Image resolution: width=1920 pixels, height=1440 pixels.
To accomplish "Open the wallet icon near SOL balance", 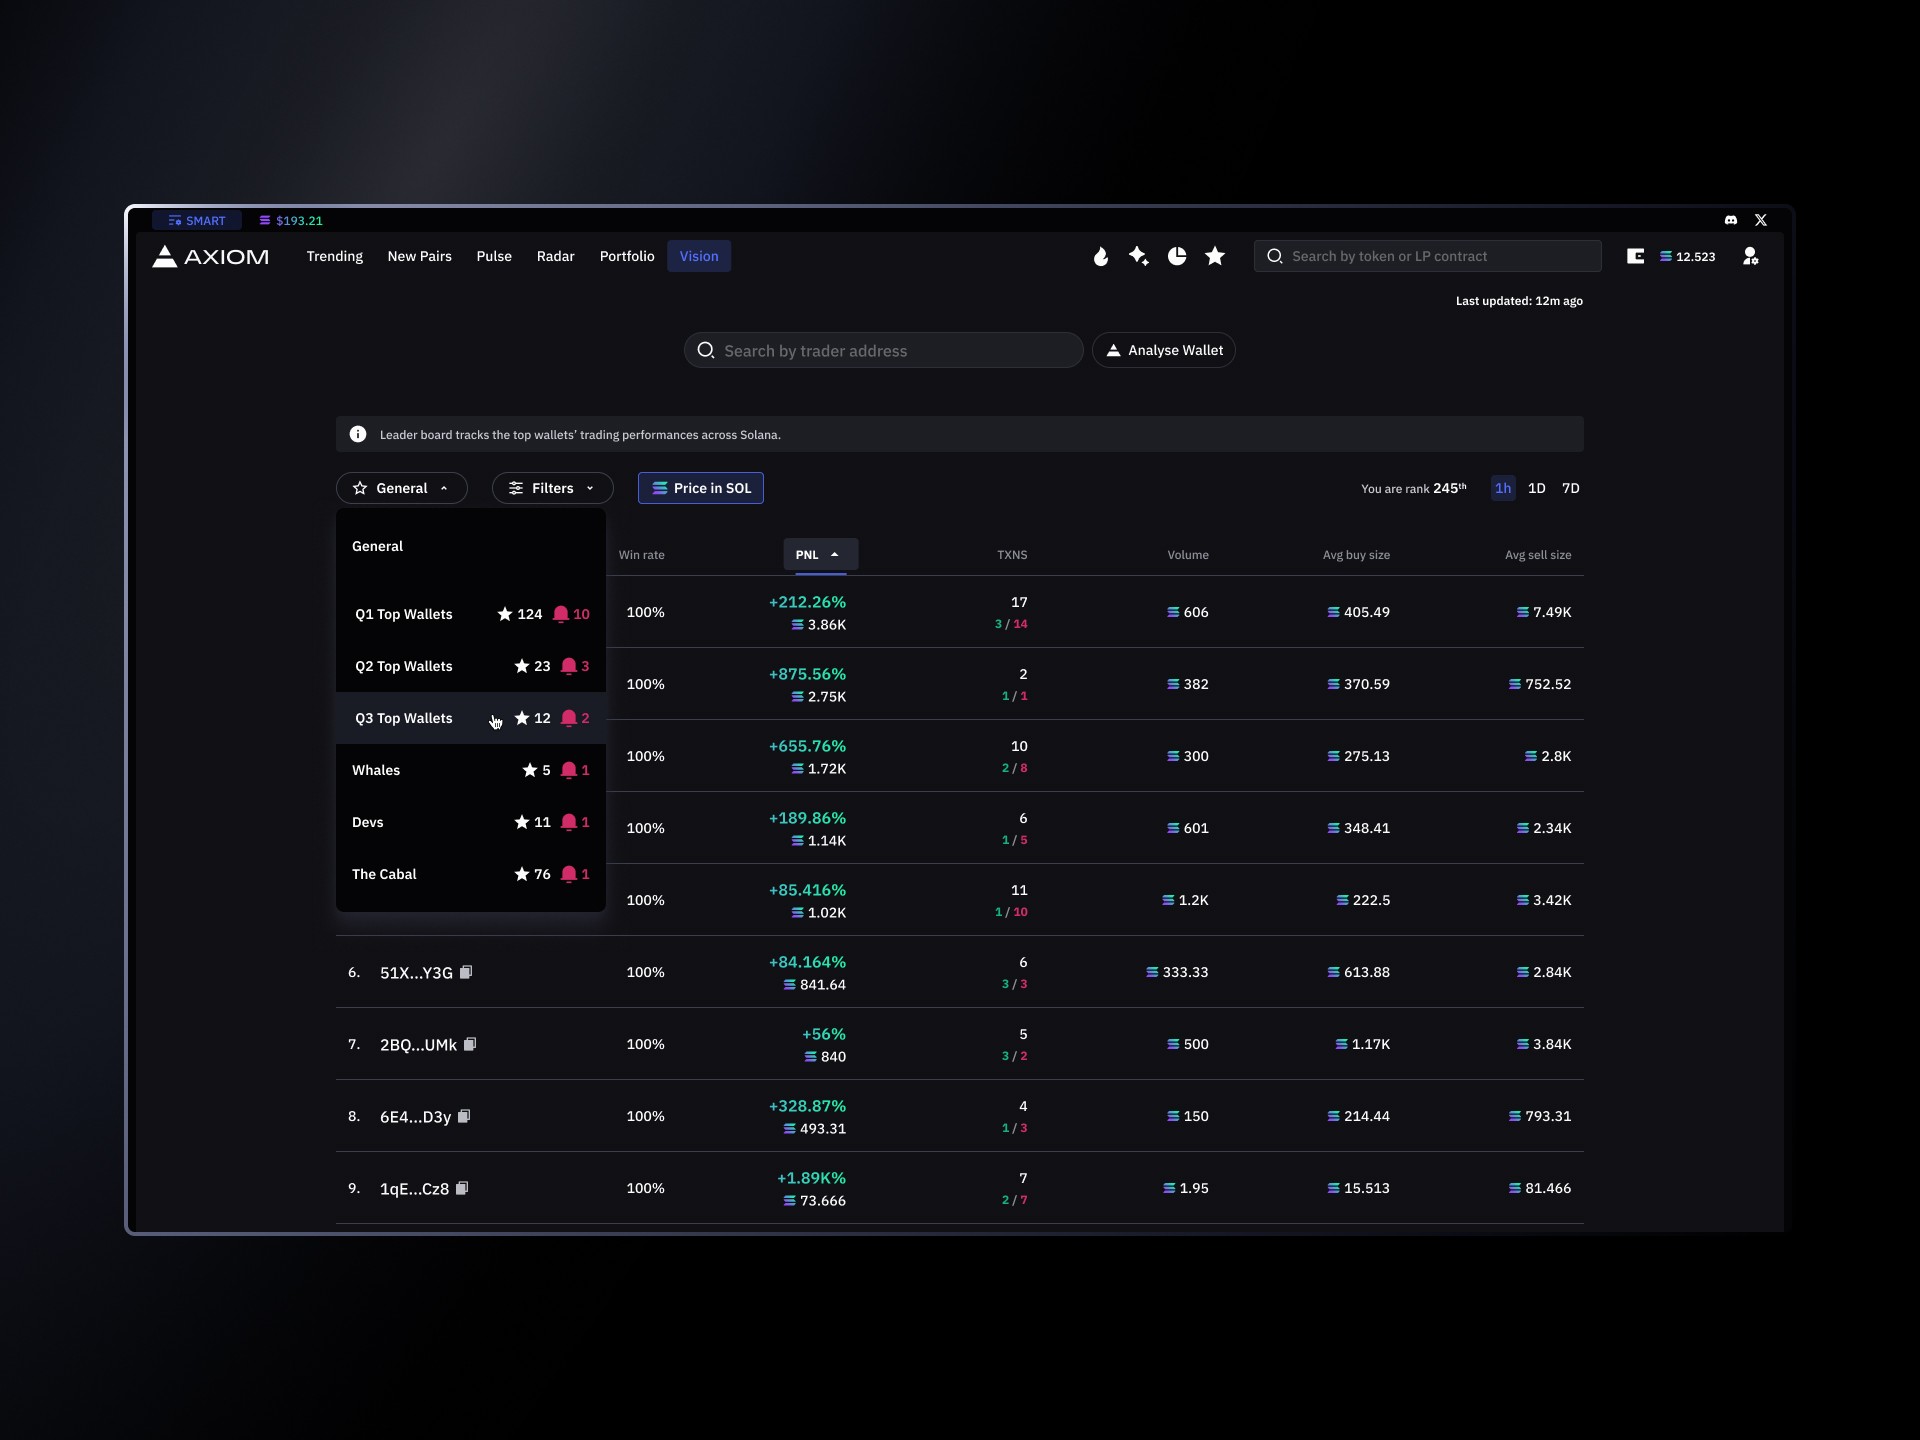I will [1636, 256].
